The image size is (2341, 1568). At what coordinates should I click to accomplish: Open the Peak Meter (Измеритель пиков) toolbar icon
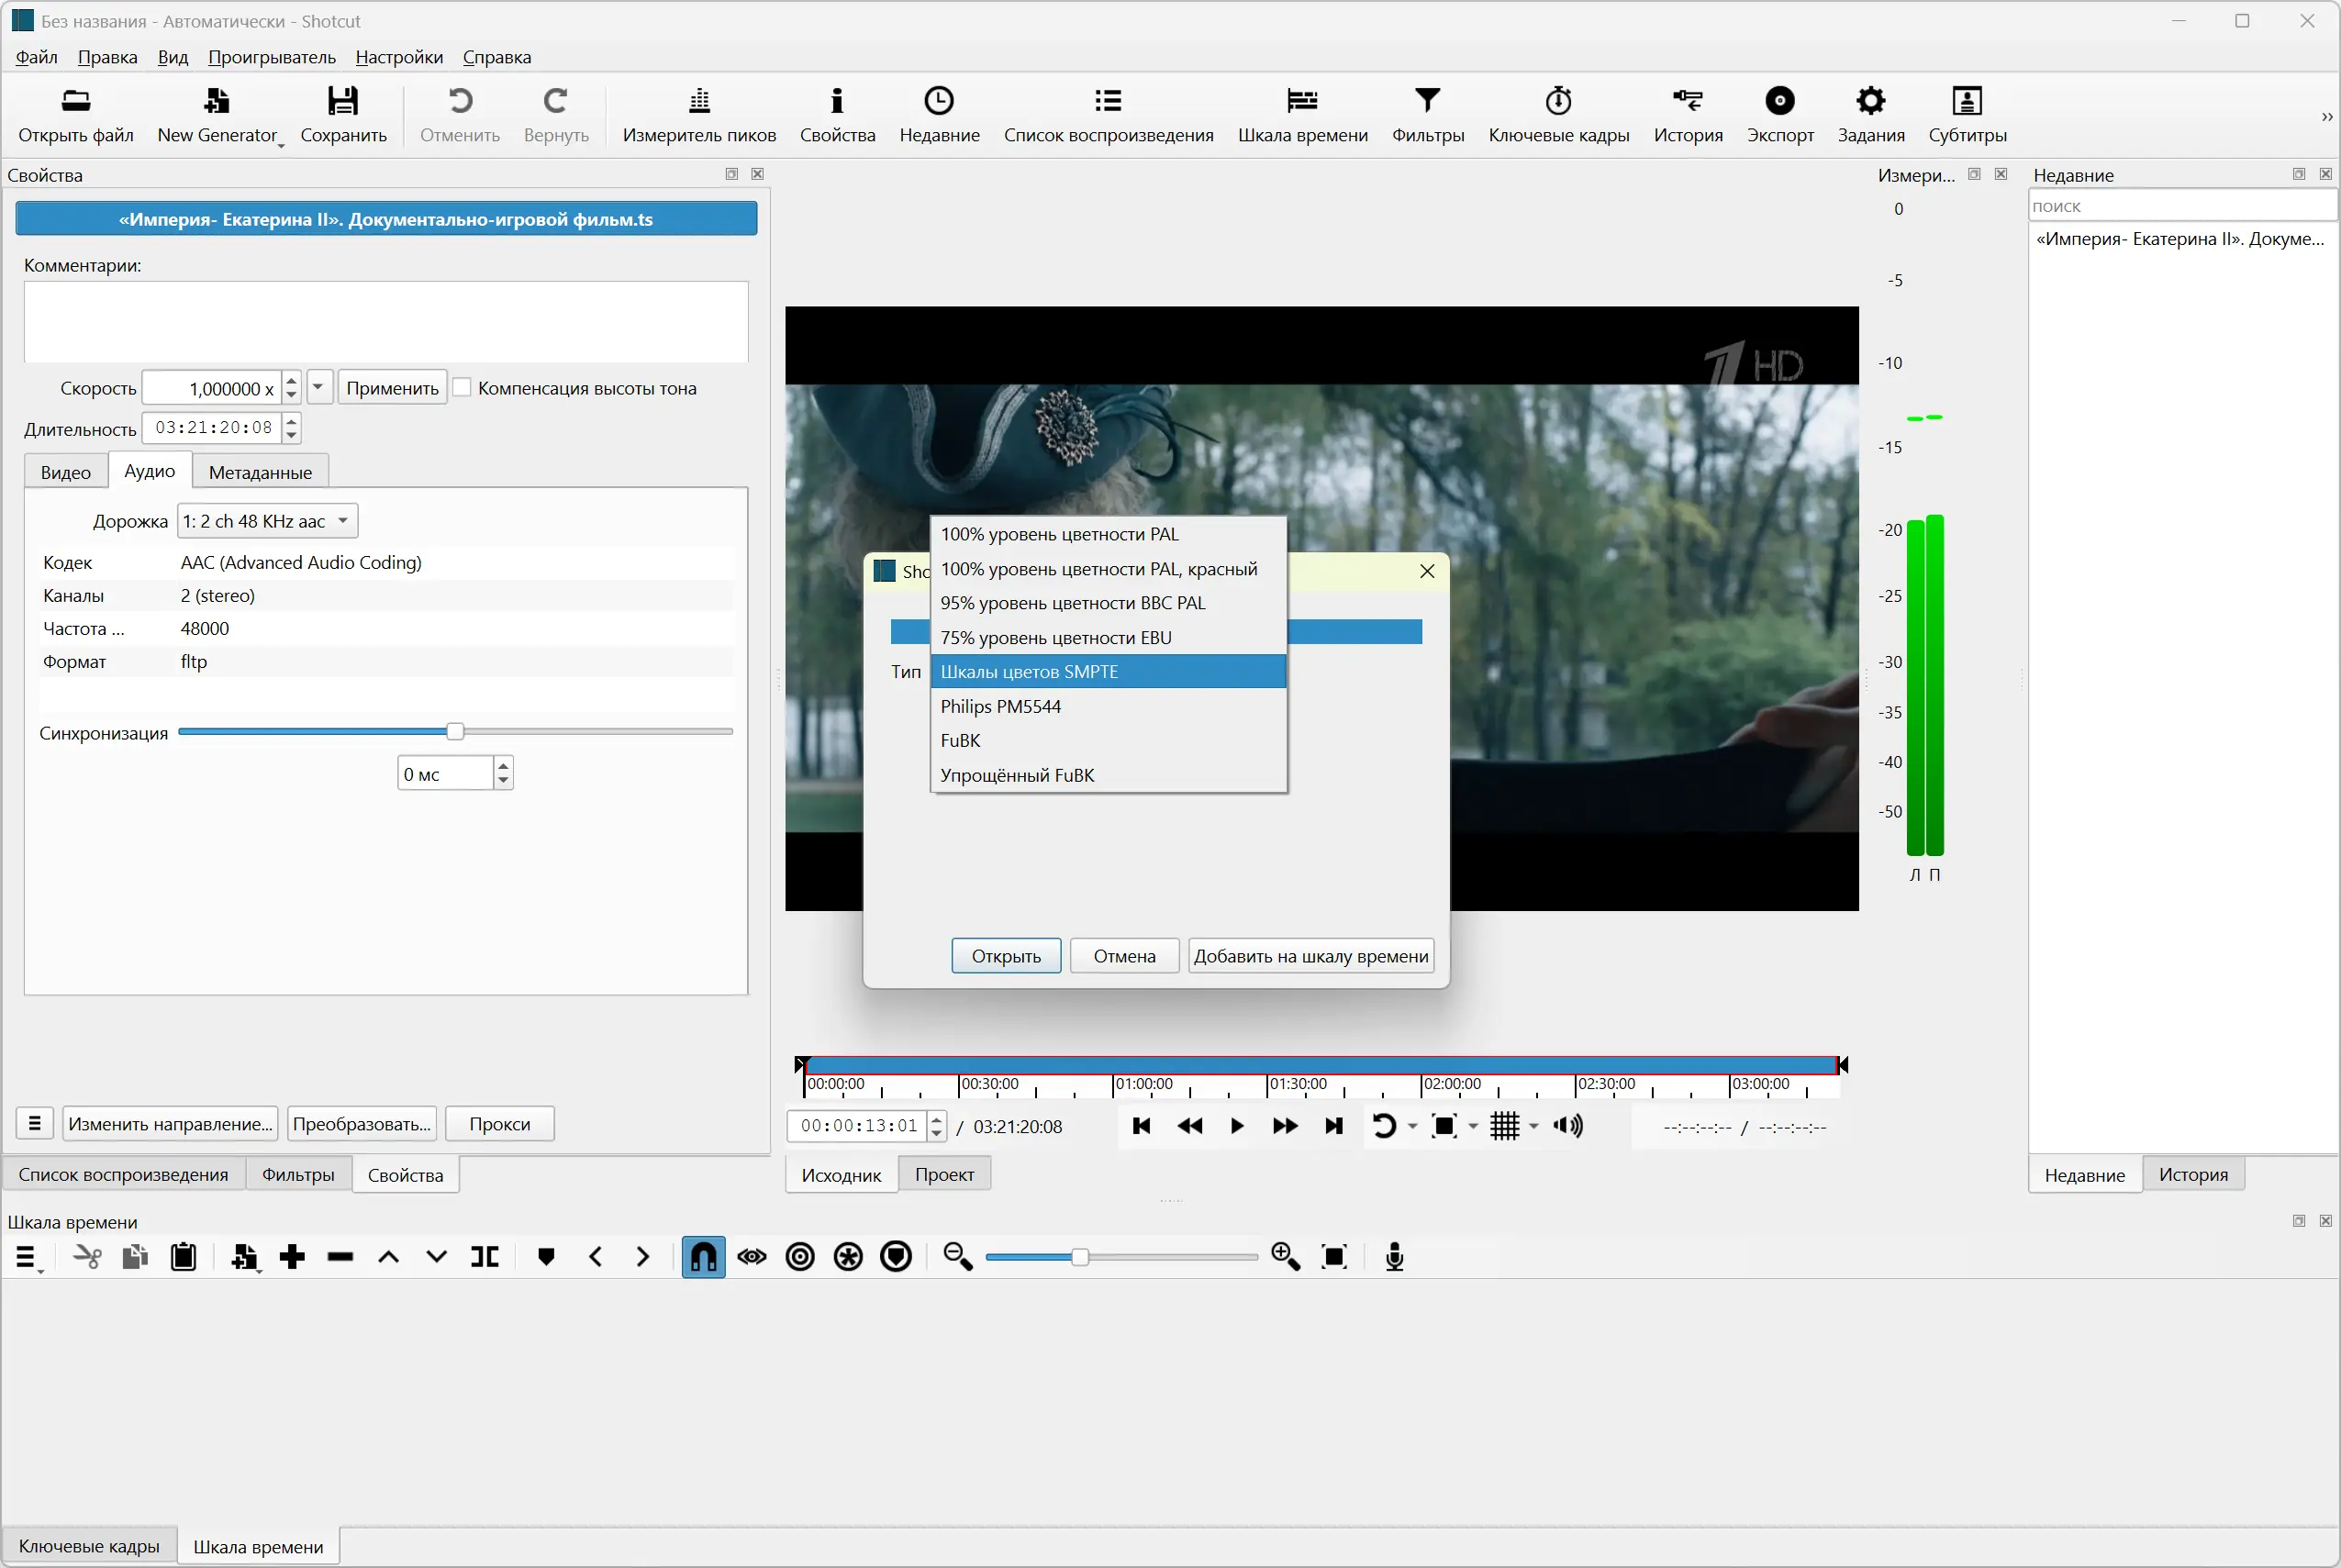[x=699, y=102]
